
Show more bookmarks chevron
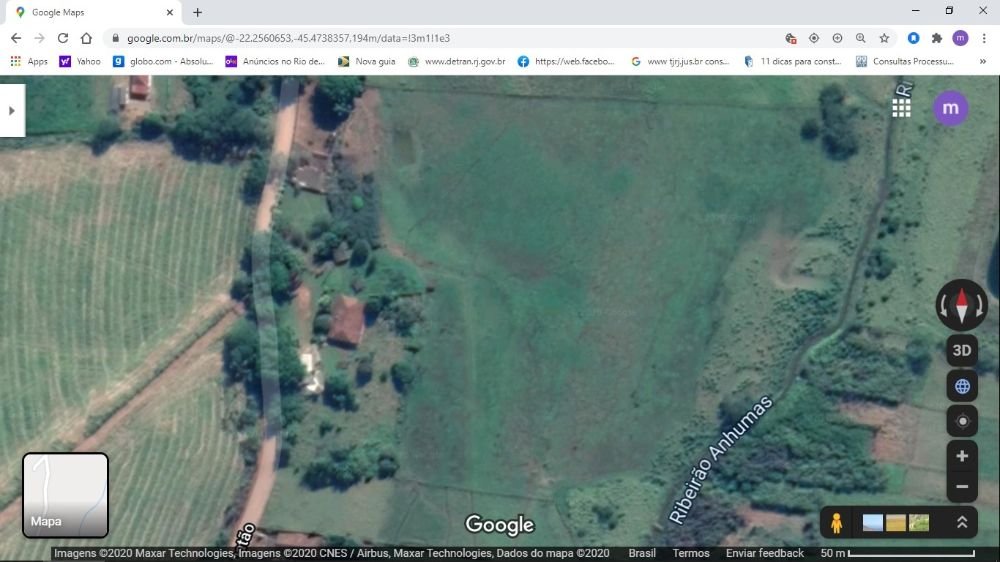pos(983,61)
